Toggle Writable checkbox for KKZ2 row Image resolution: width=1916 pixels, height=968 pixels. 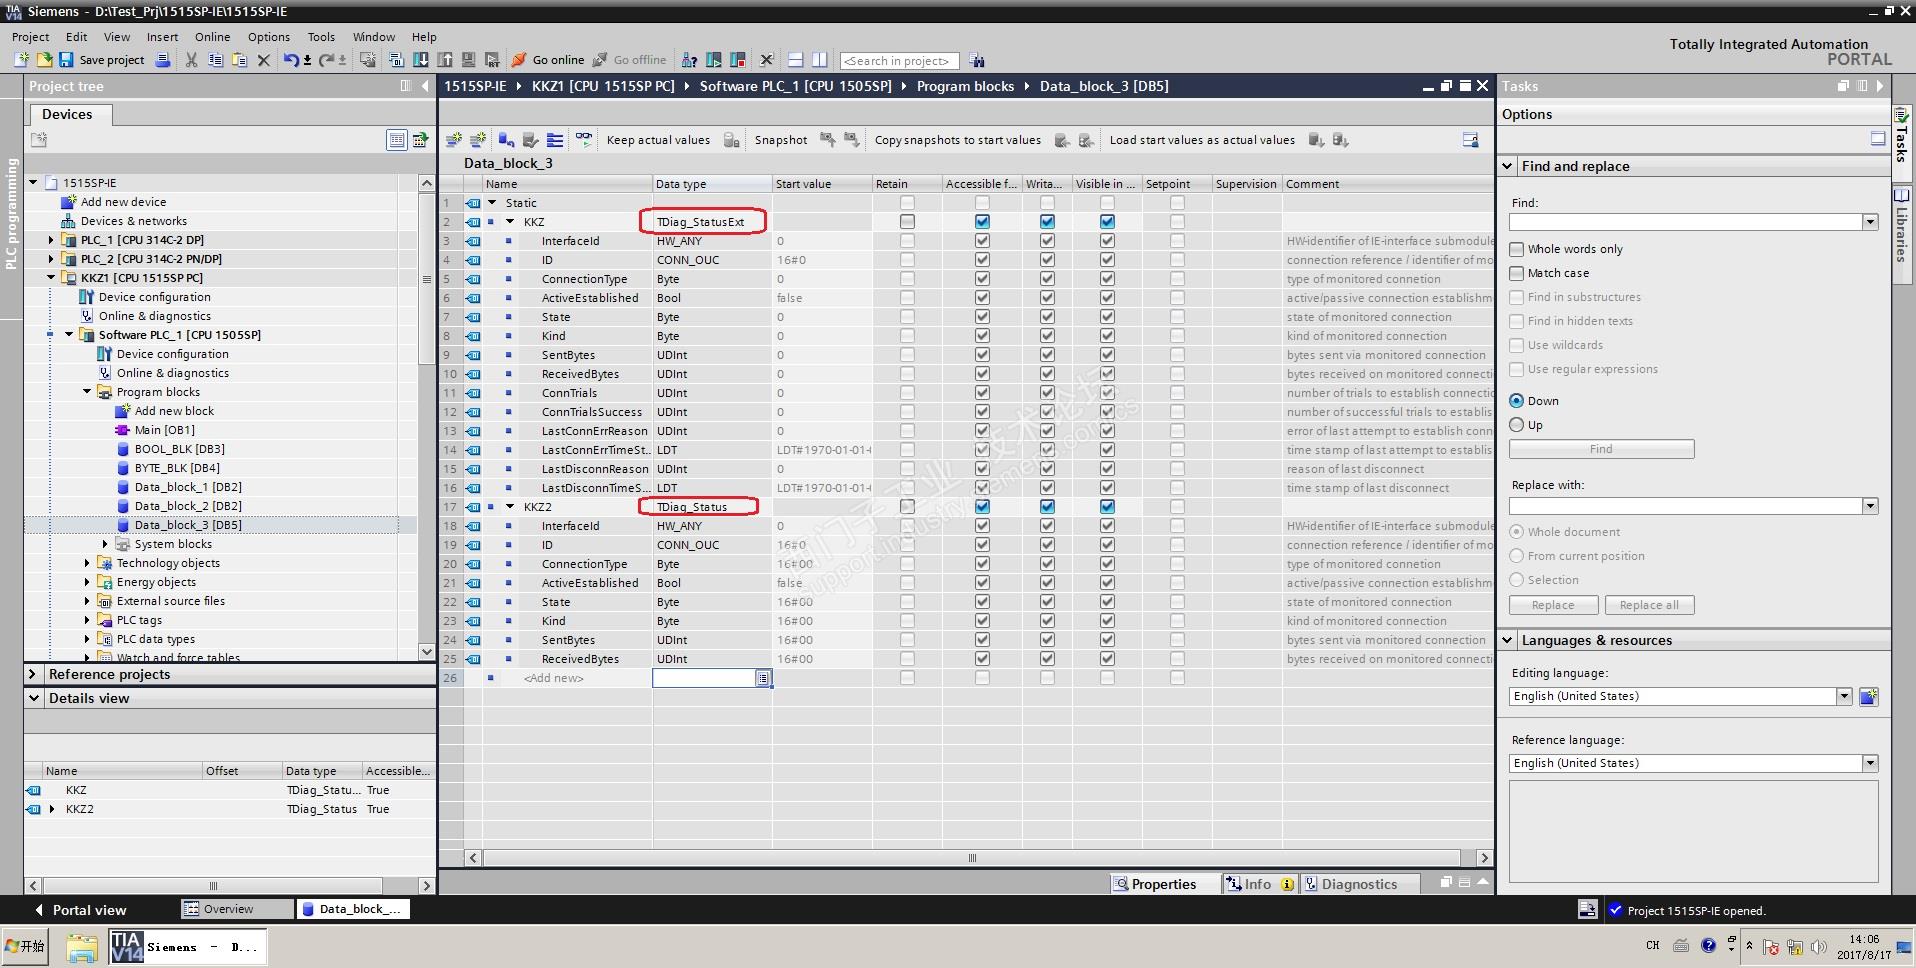pos(1047,507)
